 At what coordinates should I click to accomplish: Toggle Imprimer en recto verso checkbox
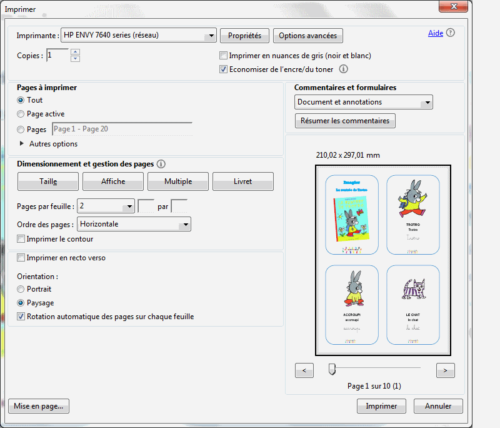pos(21,258)
